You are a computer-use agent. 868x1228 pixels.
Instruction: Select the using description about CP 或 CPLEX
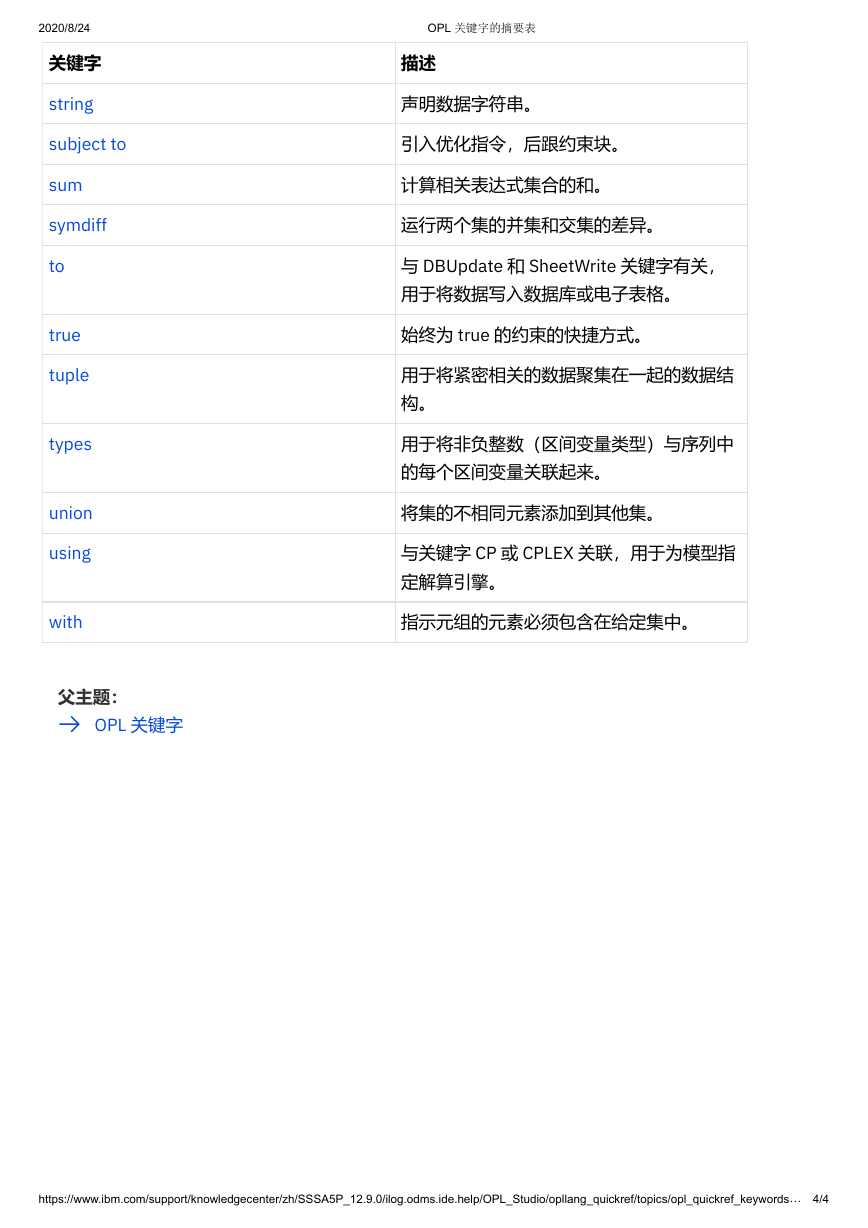click(x=568, y=567)
